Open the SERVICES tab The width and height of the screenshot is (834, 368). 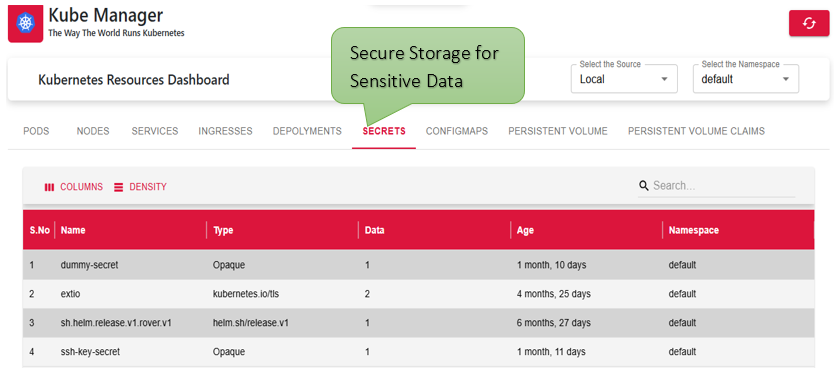pyautogui.click(x=155, y=131)
